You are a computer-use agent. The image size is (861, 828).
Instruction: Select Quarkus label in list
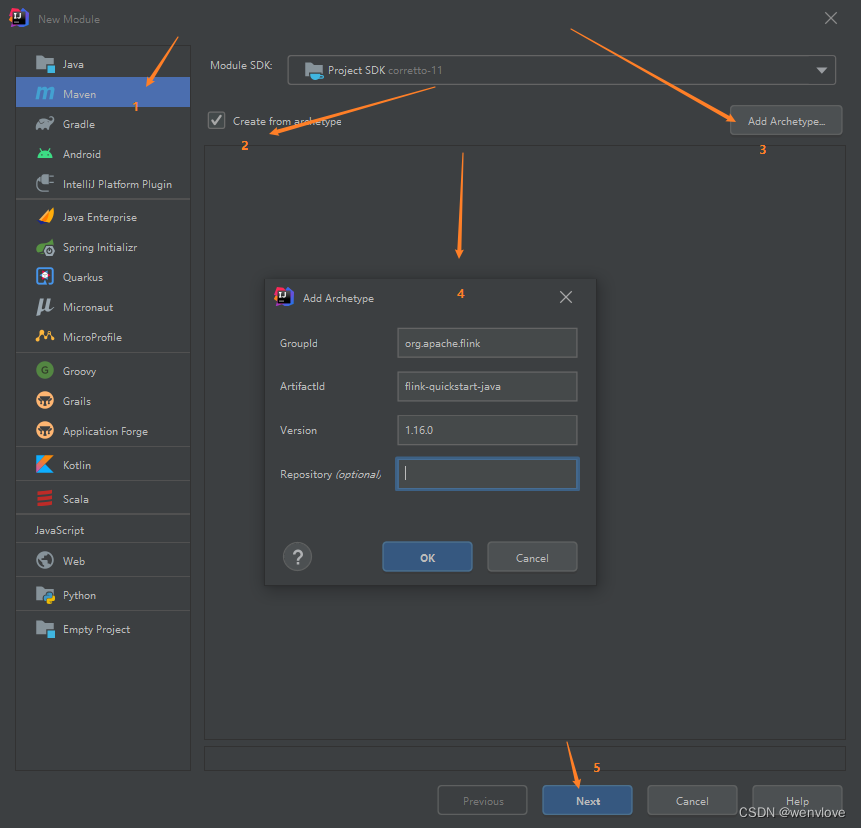pyautogui.click(x=82, y=277)
